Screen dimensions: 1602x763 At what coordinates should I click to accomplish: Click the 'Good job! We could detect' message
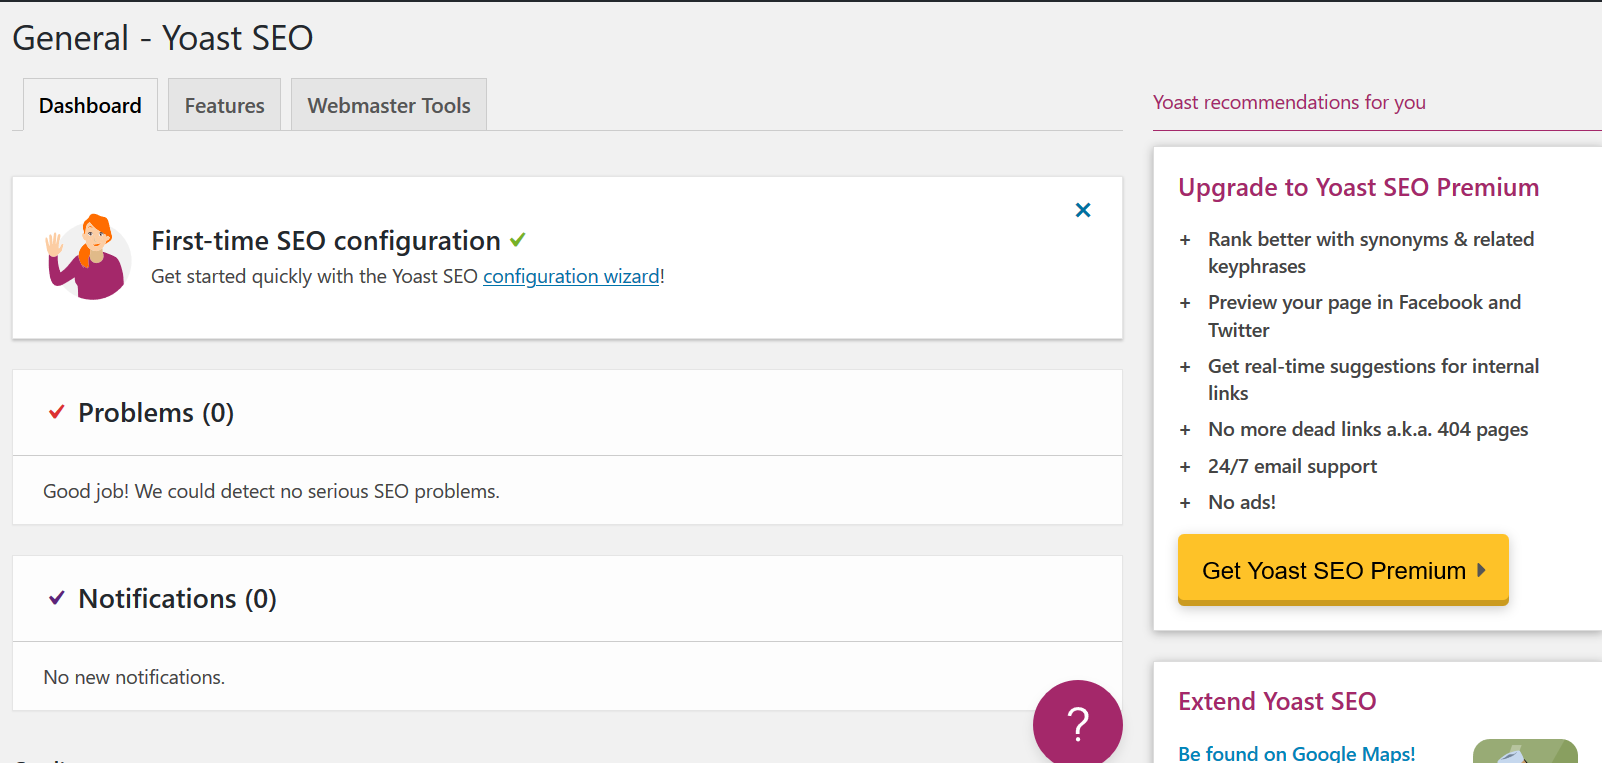[271, 491]
